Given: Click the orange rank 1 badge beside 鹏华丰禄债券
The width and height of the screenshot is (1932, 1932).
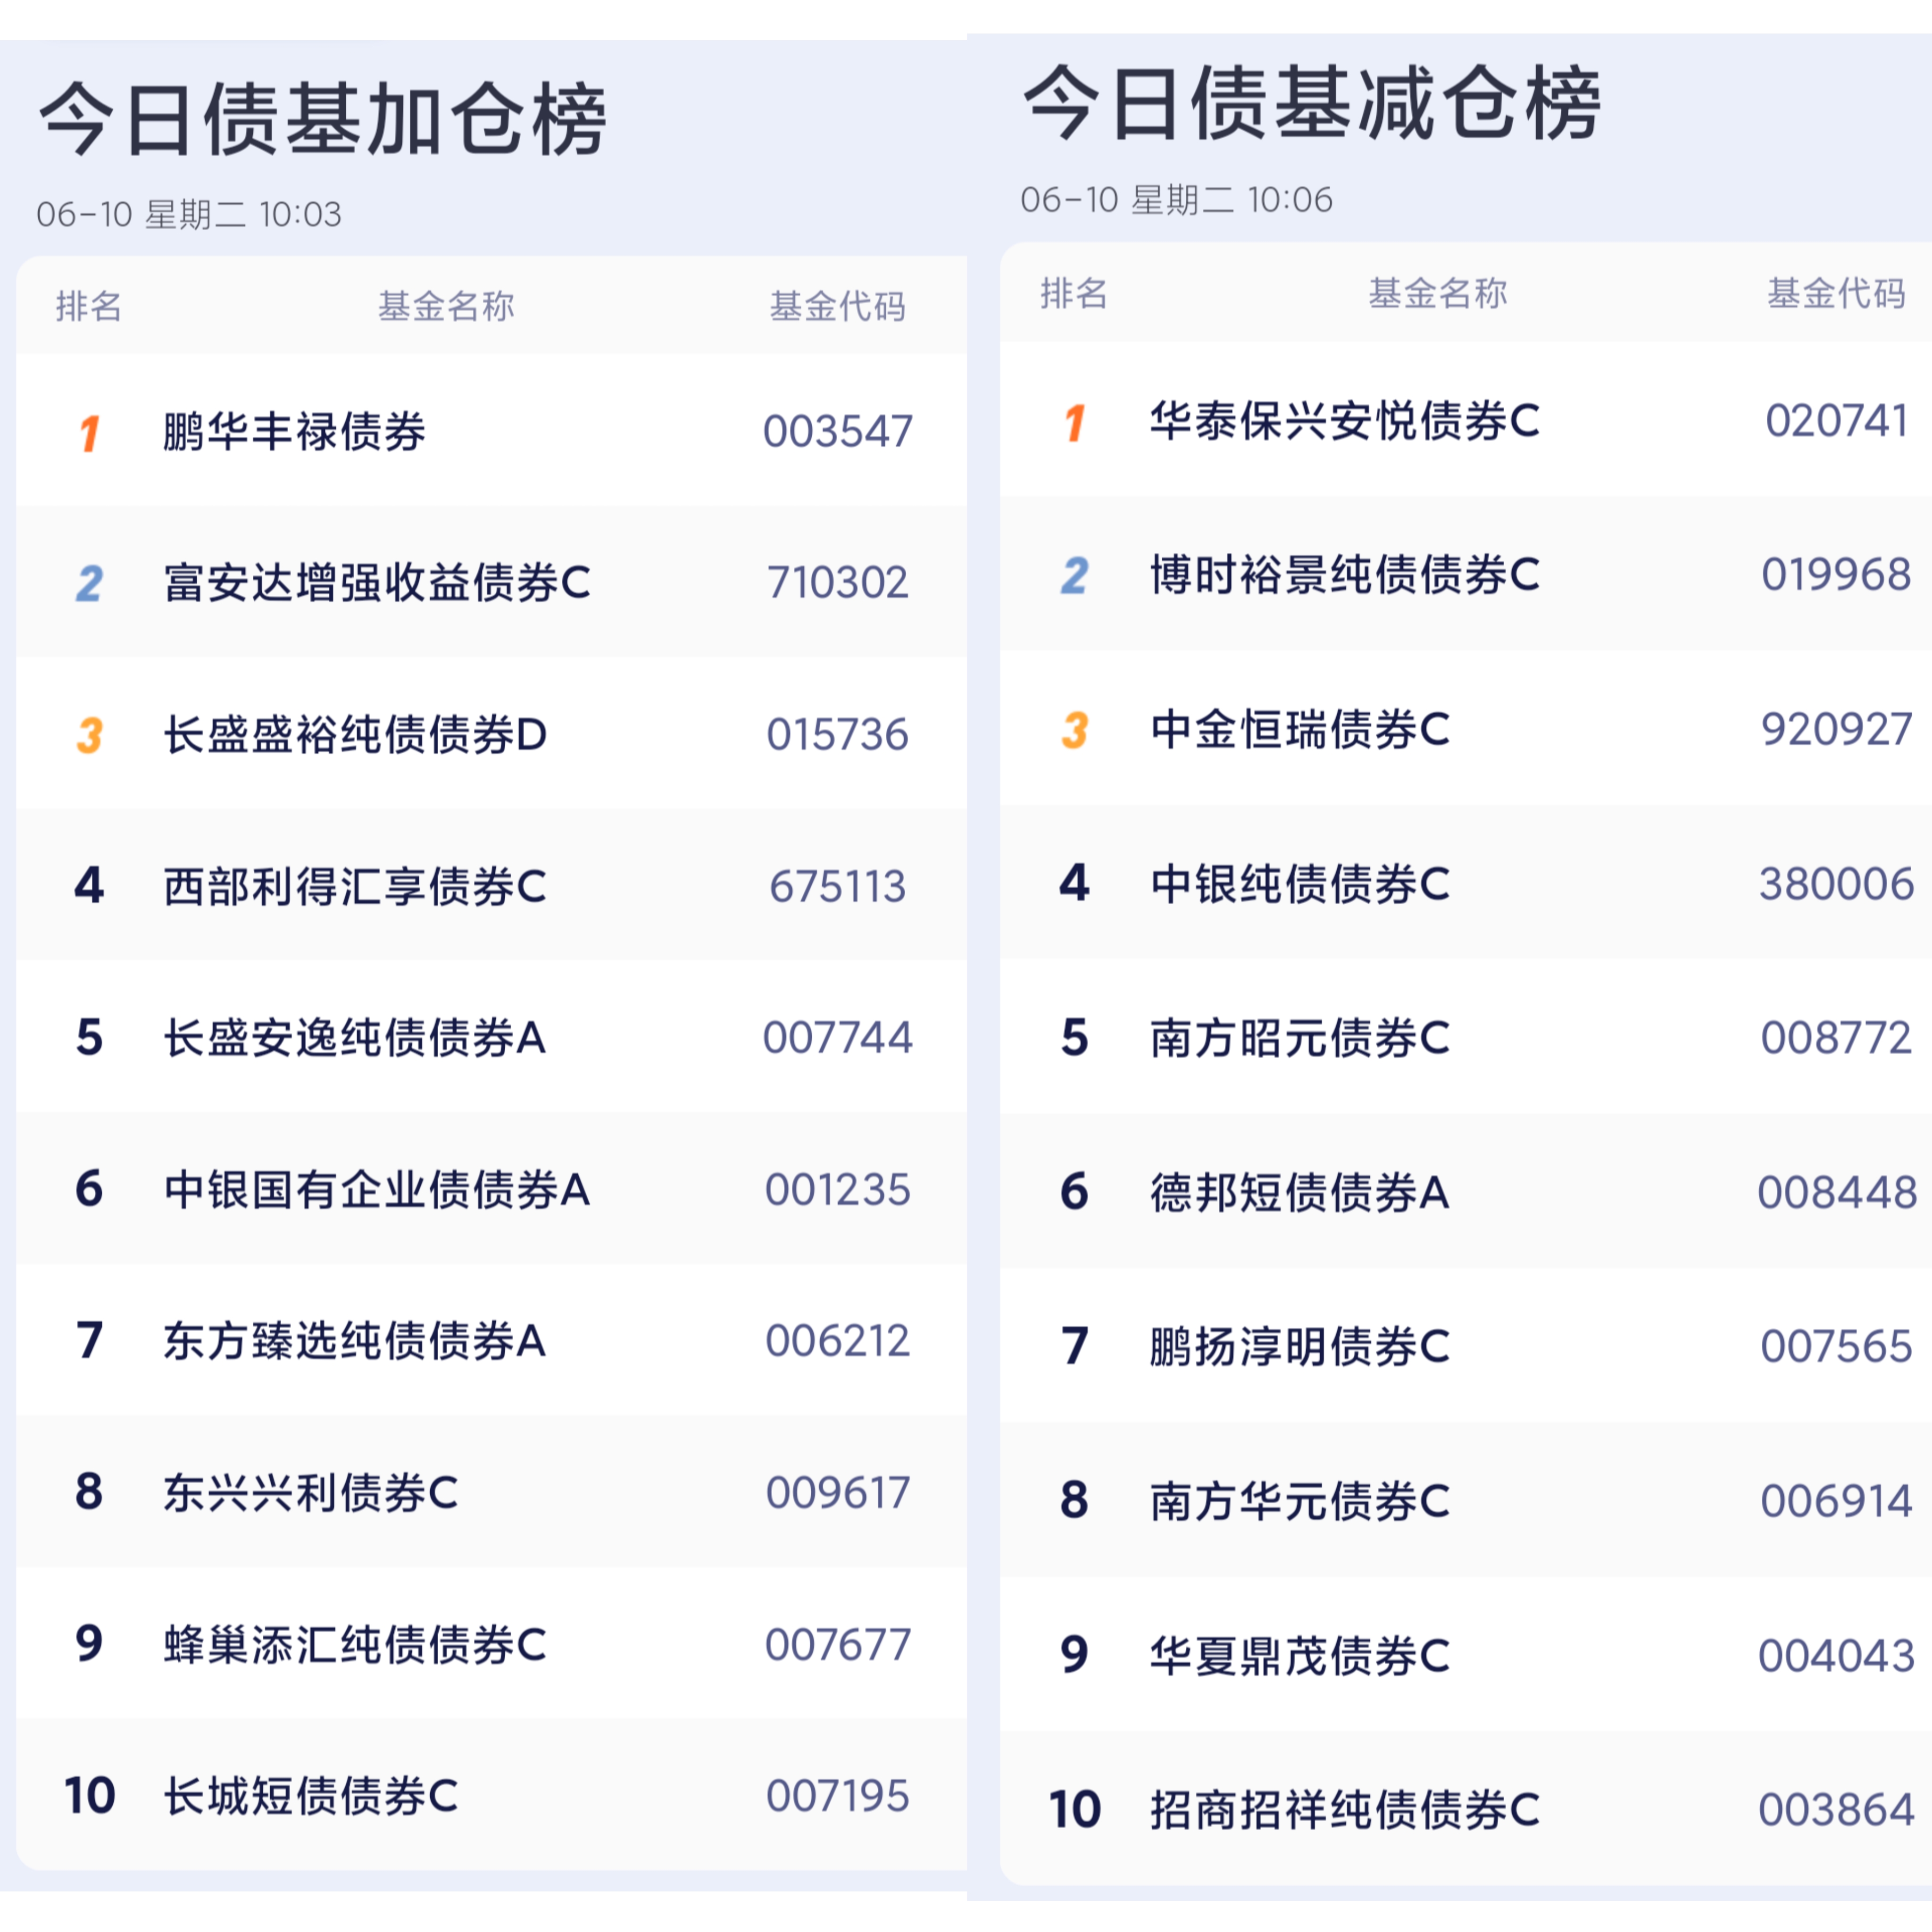Looking at the screenshot, I should (90, 433).
